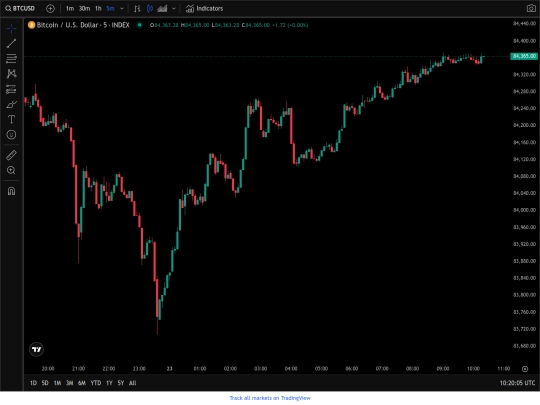Click the Bitcoin / U.S. Dollar title
Image resolution: width=540 pixels, height=405 pixels.
tap(83, 25)
